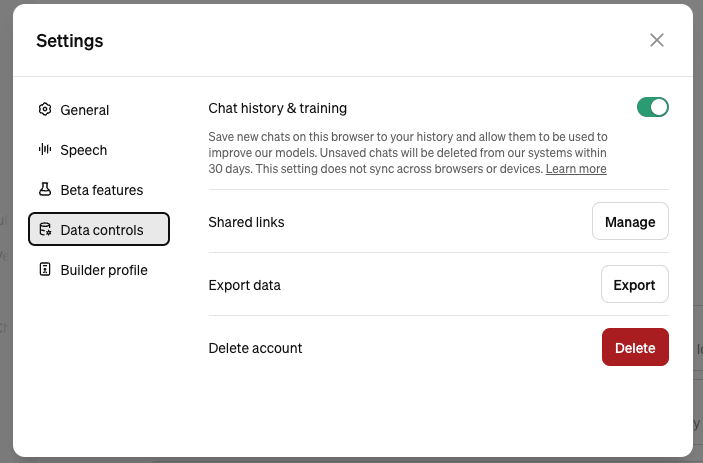Click the red Delete account button
The image size is (703, 463).
coord(635,347)
